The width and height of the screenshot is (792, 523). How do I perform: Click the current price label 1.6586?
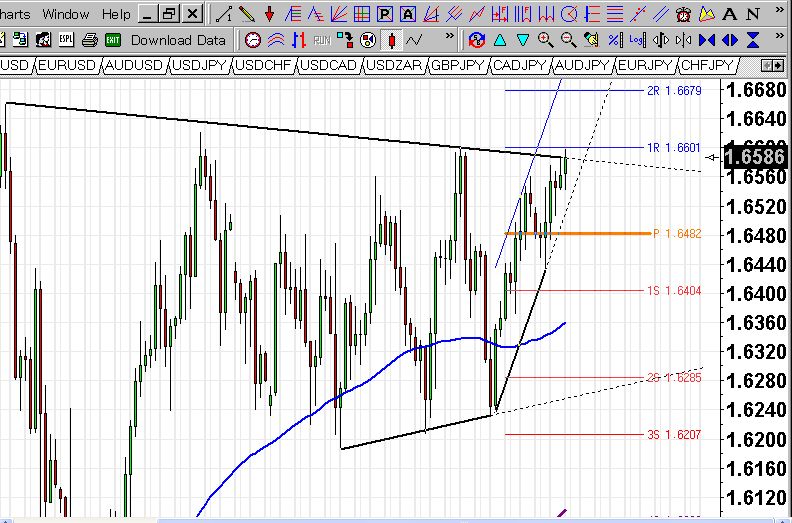(x=755, y=157)
